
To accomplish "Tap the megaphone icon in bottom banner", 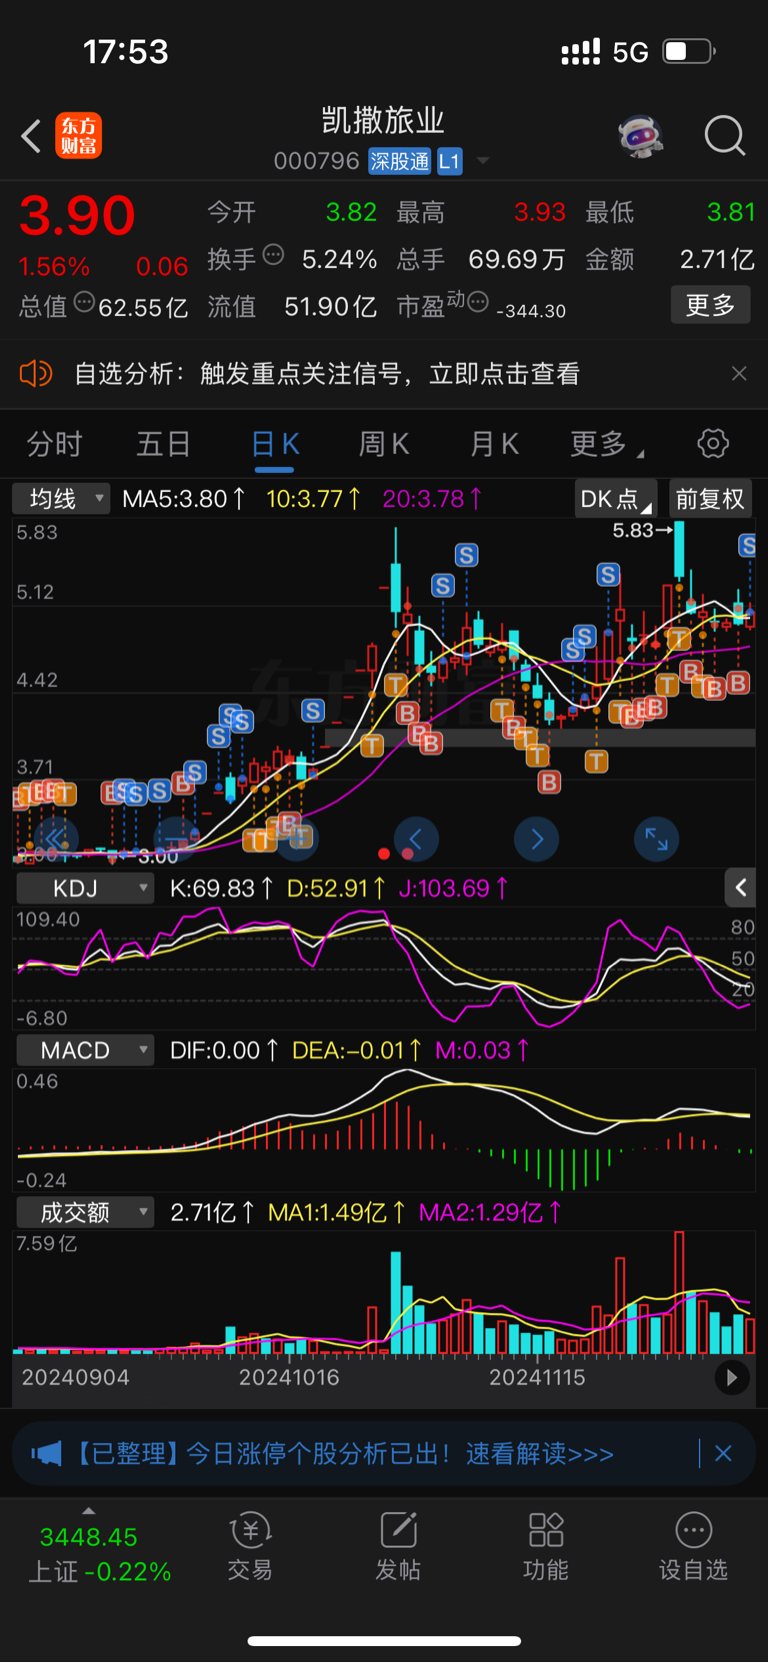I will [x=46, y=1453].
